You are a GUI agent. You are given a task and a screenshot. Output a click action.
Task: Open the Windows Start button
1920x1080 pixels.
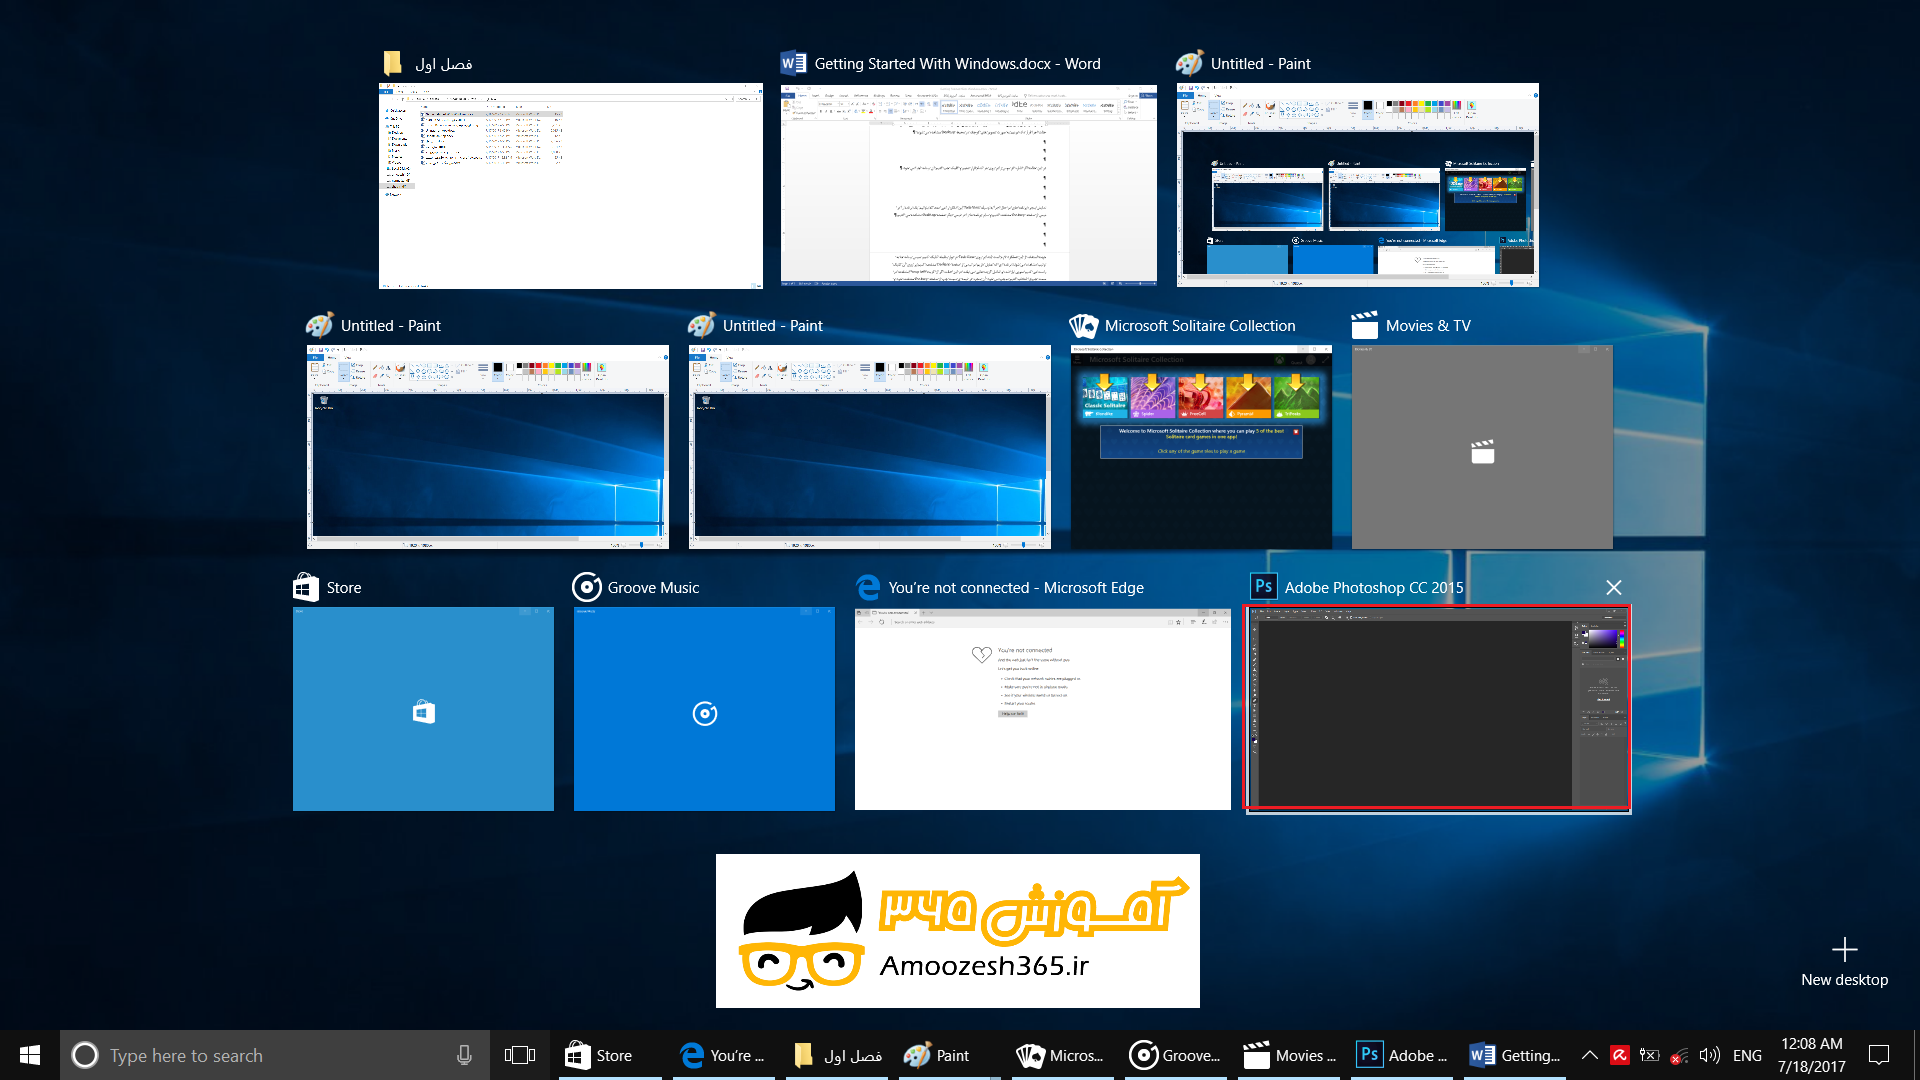point(30,1055)
